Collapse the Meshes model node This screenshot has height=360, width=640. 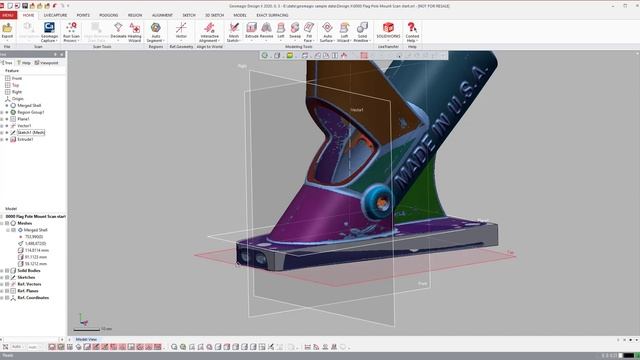click(2, 223)
